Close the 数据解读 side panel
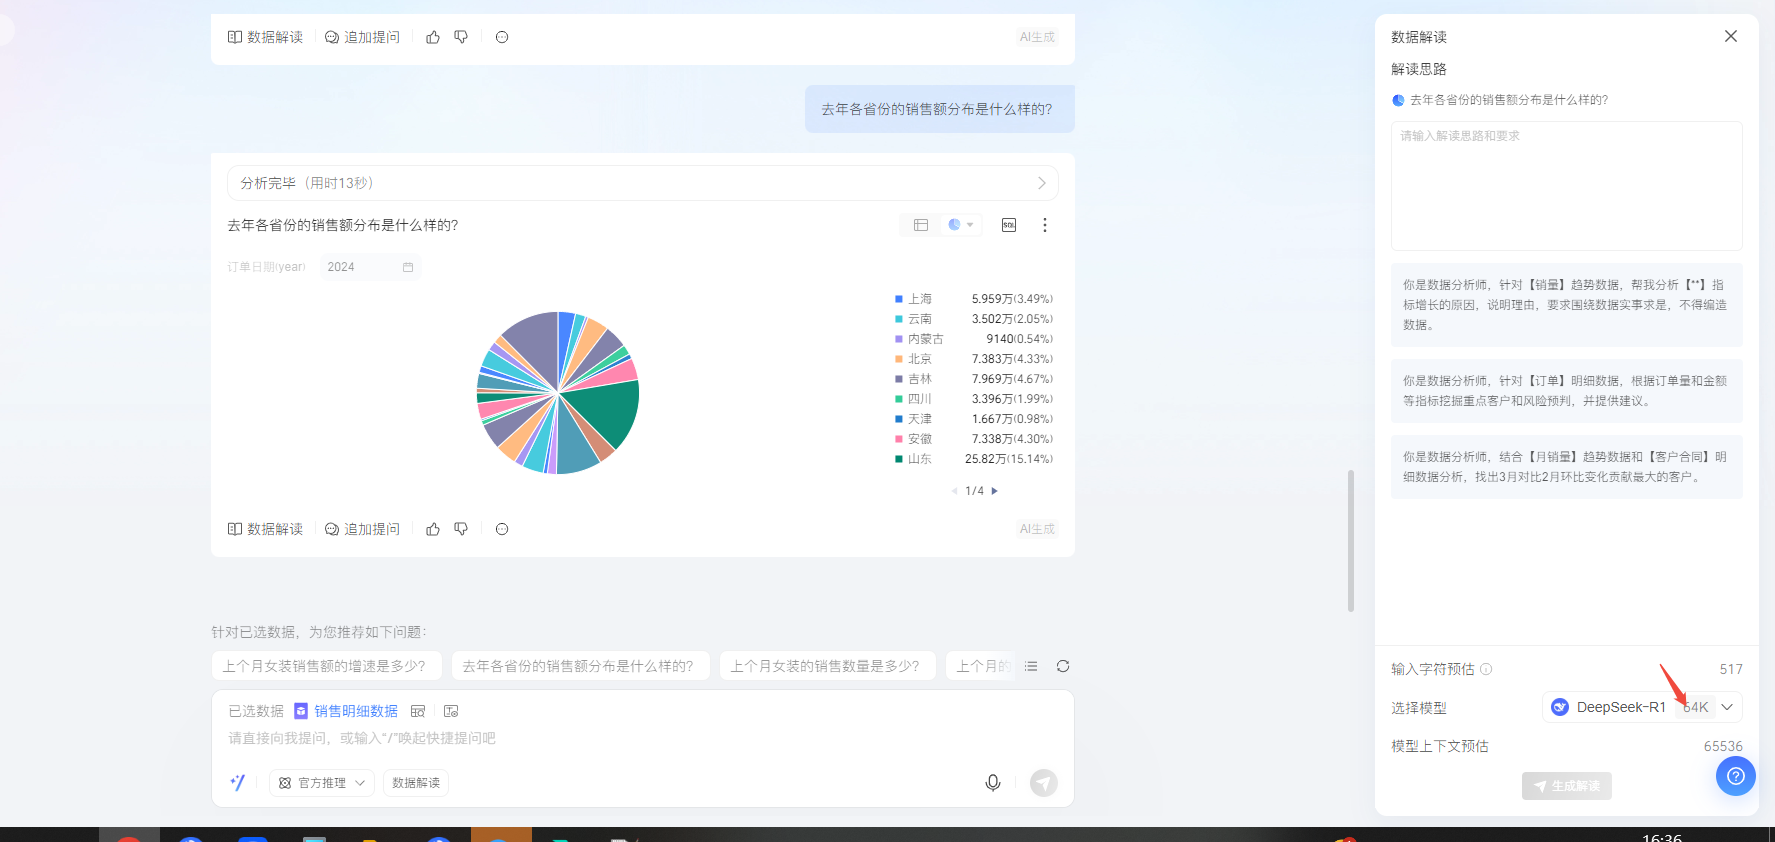 [x=1731, y=36]
